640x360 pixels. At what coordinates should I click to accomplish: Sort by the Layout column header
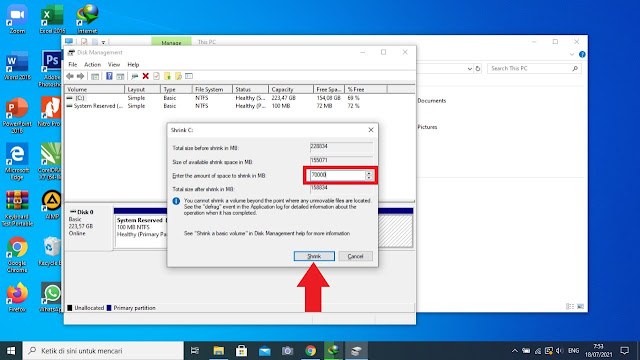[142, 89]
